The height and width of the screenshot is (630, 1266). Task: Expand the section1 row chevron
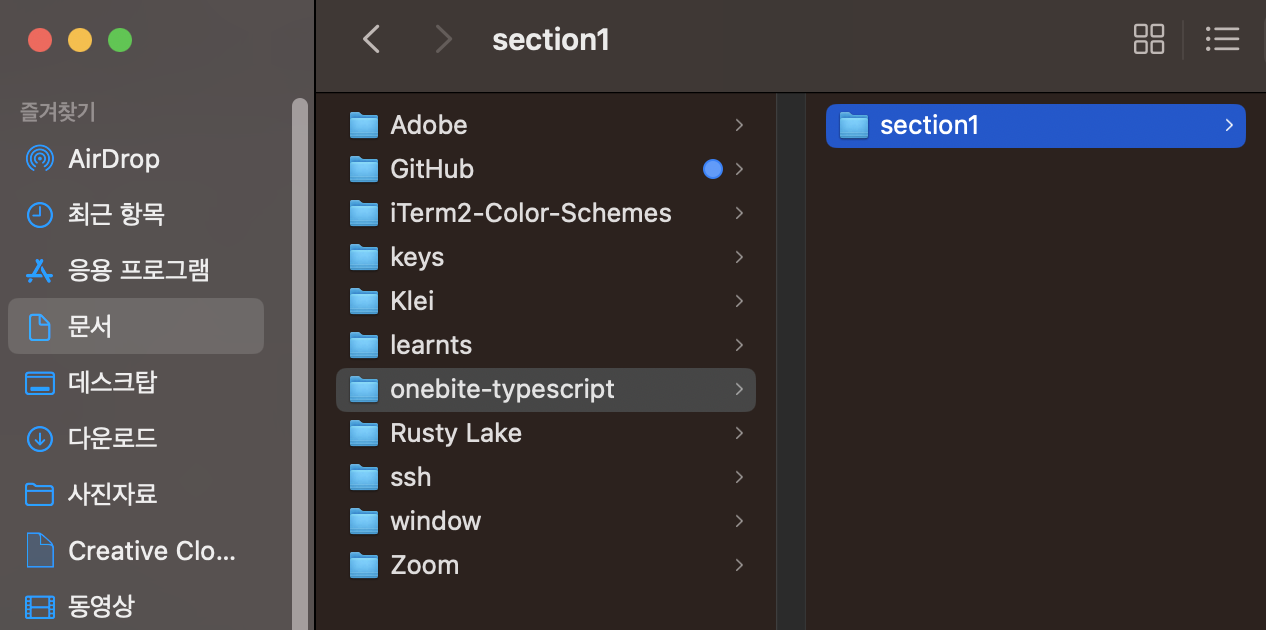tap(1229, 125)
